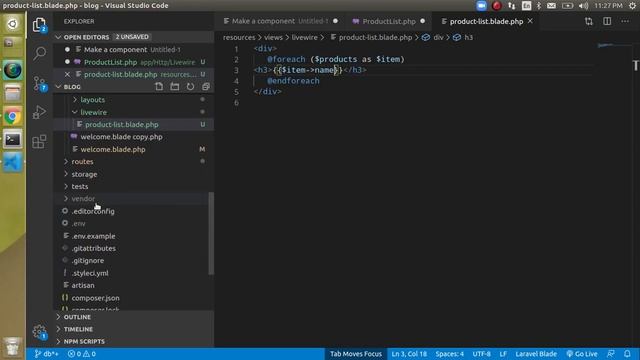Image resolution: width=640 pixels, height=360 pixels.
Task: Open changes compare icon in editor toolbar
Action: click(589, 21)
